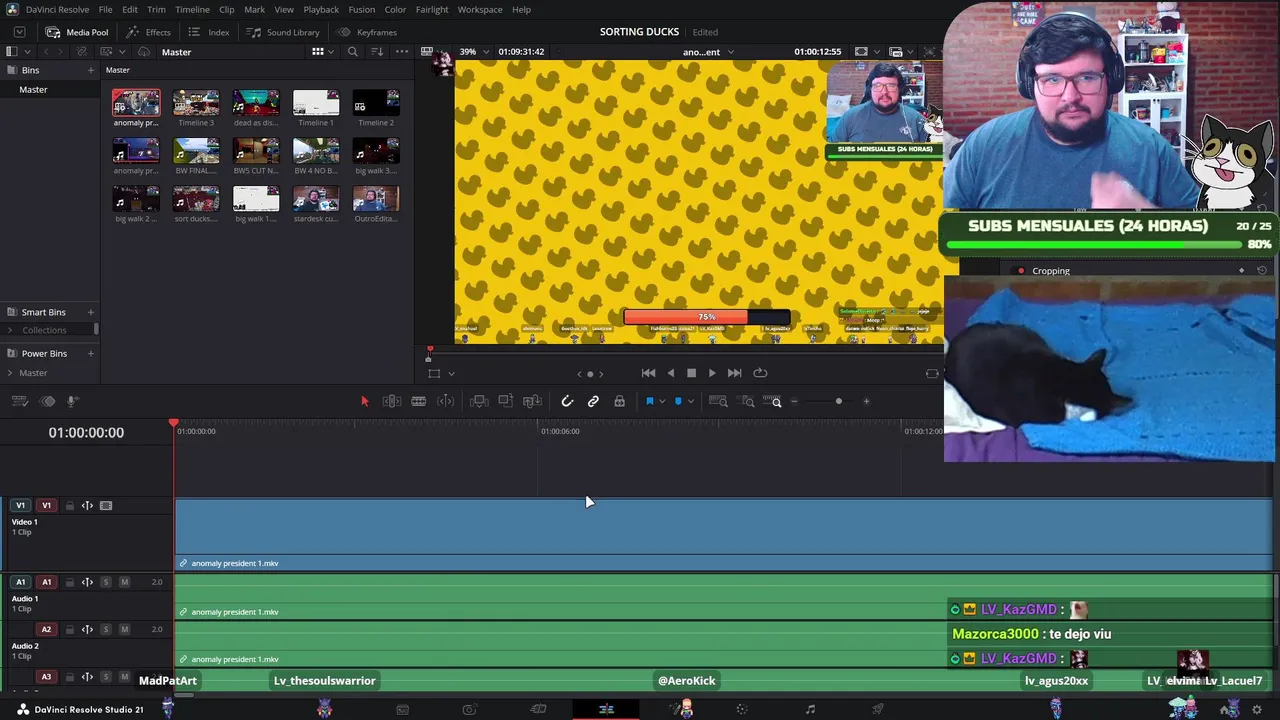This screenshot has width=1280, height=720.
Task: Expand Master under Power Bins
Action: pyautogui.click(x=10, y=373)
